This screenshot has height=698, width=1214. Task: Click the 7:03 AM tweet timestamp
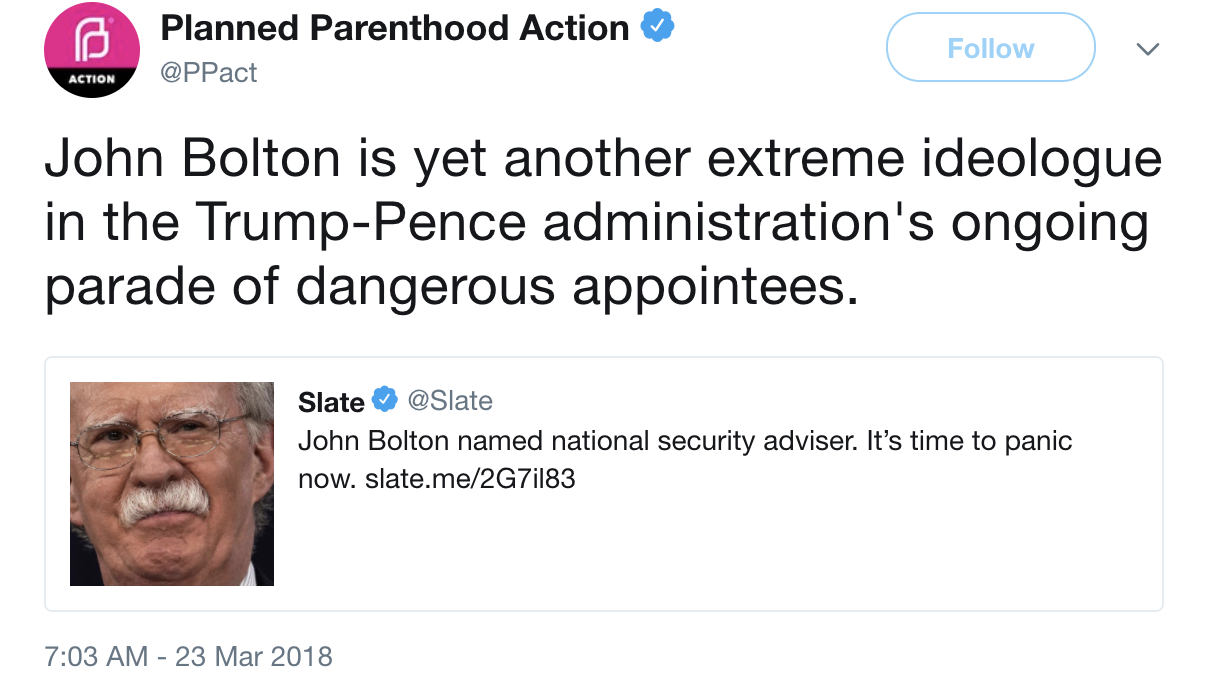tap(96, 657)
